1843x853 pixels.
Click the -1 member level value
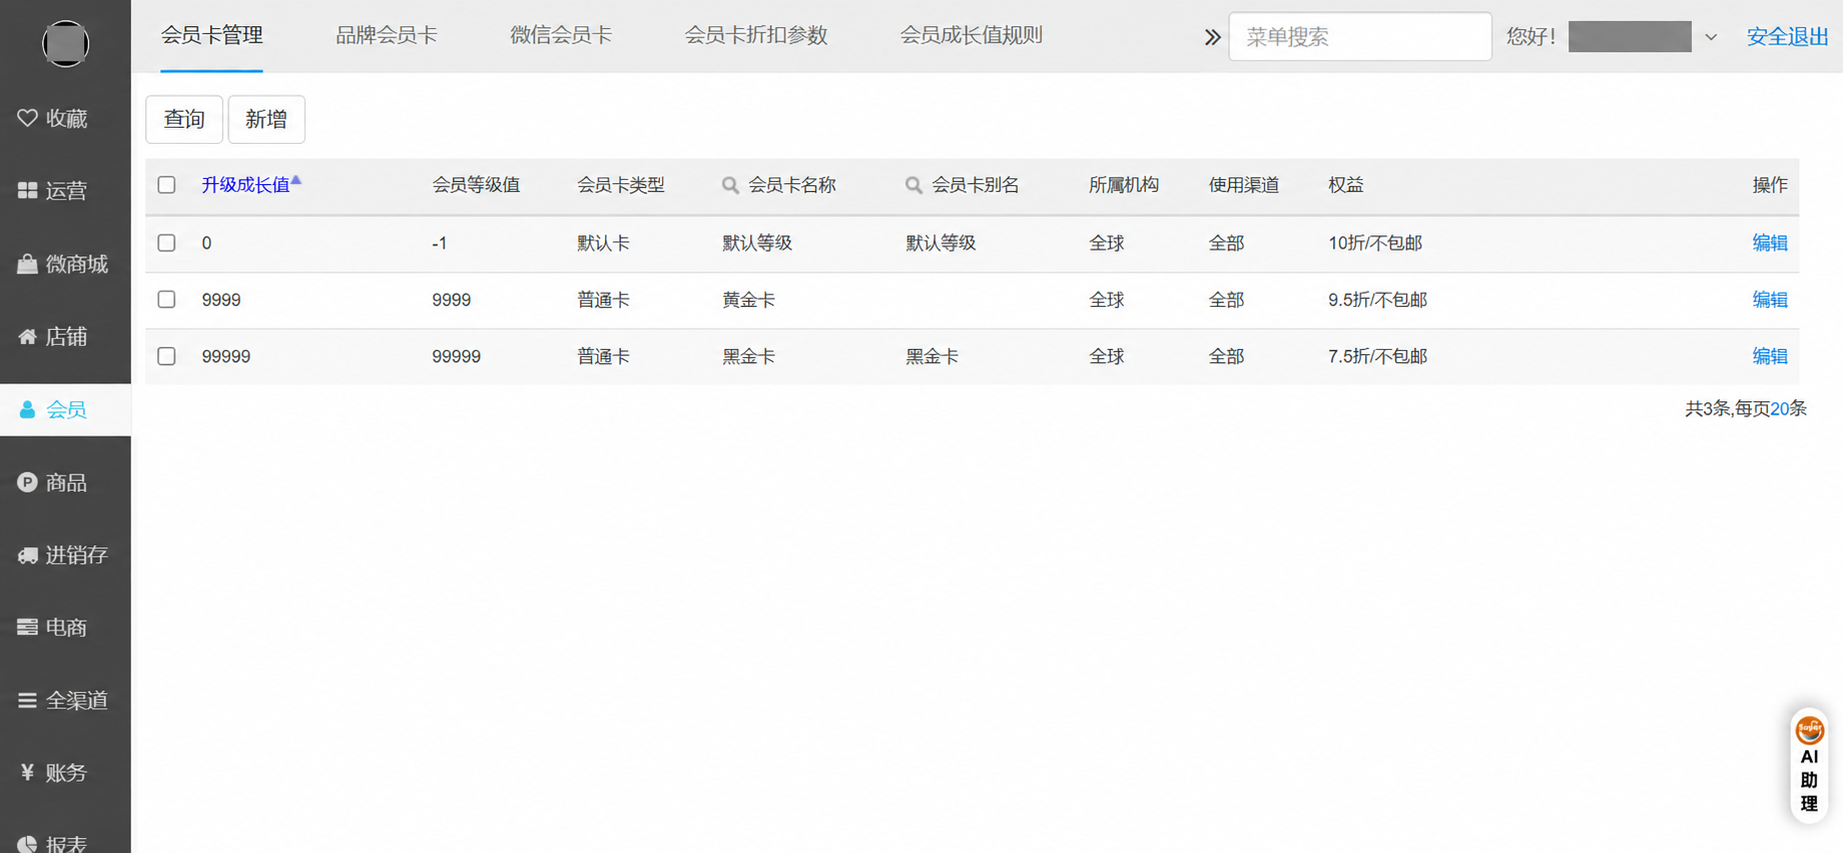(439, 243)
